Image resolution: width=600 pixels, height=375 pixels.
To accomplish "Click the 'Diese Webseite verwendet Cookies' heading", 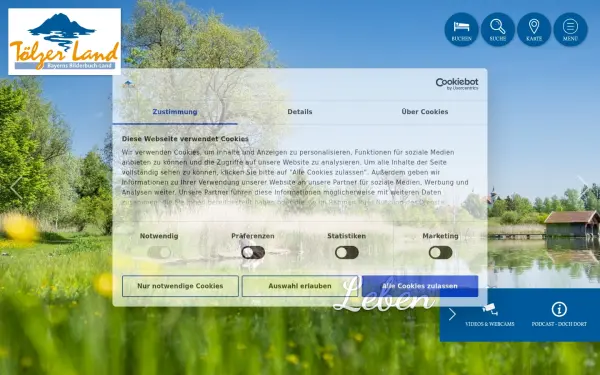I will pyautogui.click(x=185, y=139).
